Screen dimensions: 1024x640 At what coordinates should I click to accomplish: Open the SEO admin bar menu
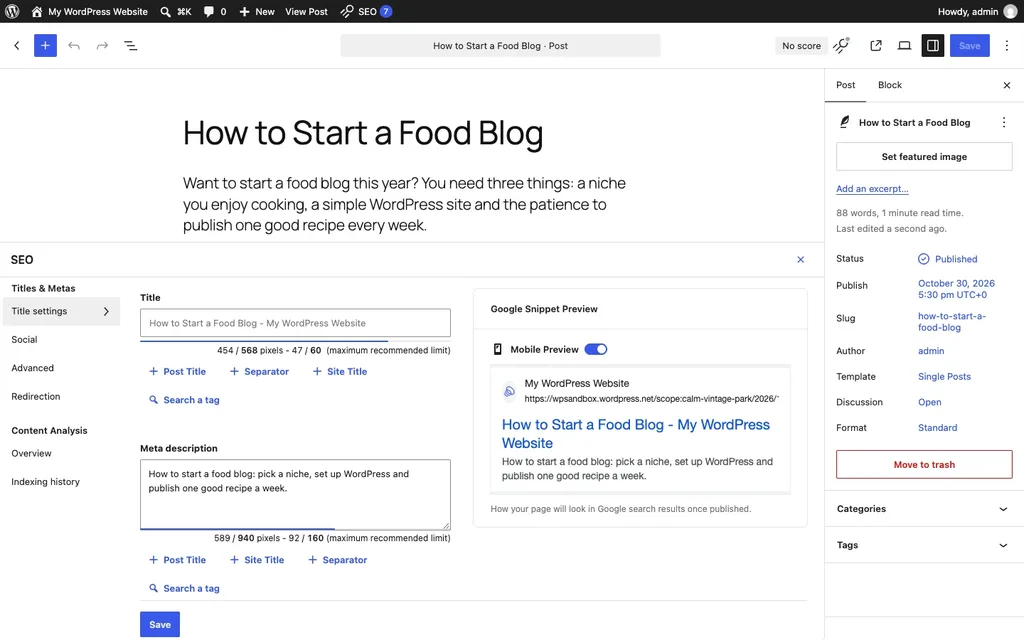pos(366,11)
